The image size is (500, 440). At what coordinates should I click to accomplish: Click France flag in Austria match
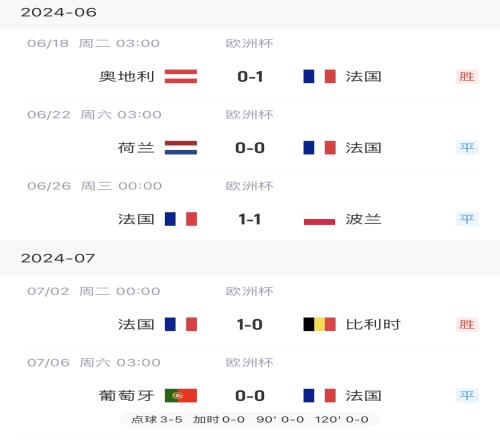319,76
